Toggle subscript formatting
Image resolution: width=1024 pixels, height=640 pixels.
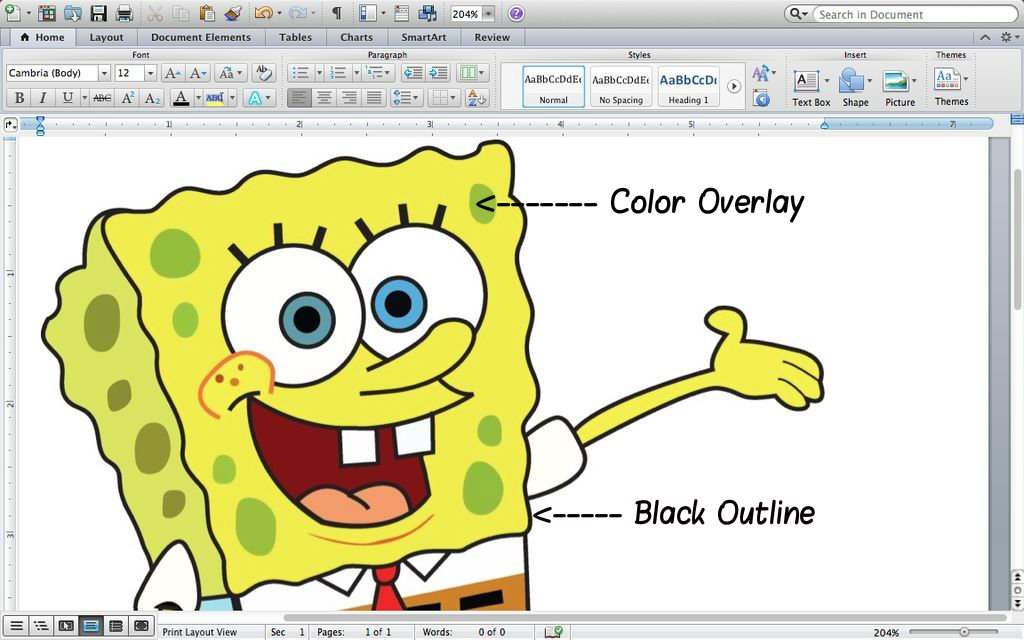pos(152,98)
